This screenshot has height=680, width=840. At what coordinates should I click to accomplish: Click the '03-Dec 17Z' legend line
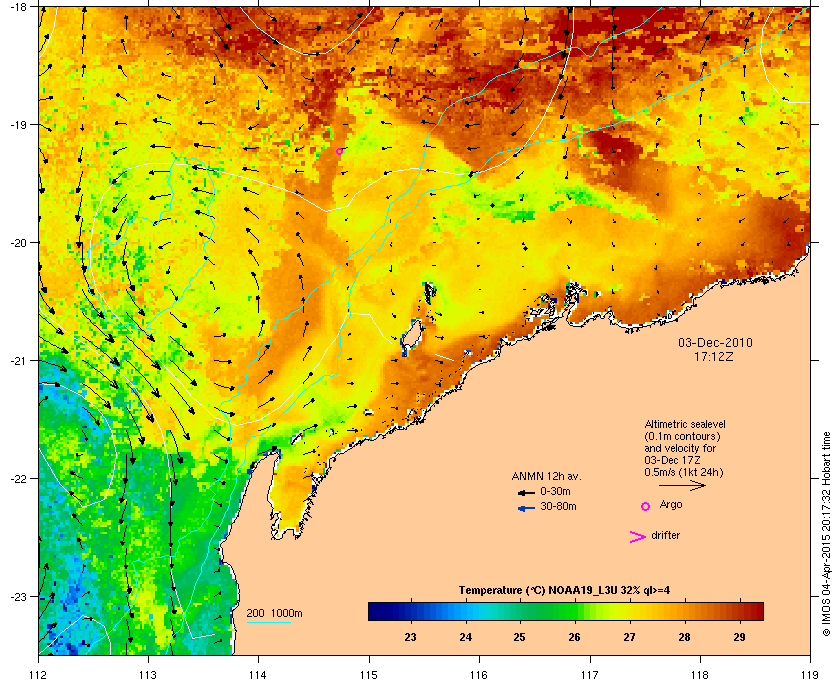pos(672,460)
